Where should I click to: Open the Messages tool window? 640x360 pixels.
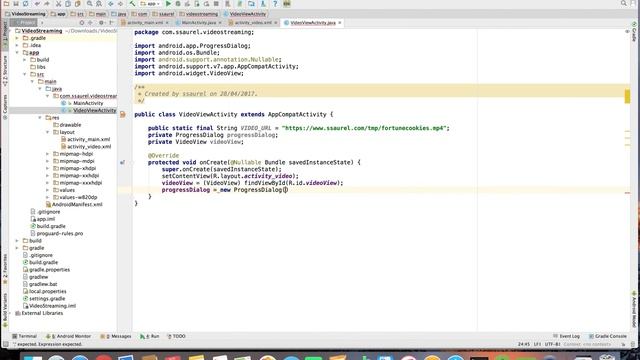click(116, 336)
